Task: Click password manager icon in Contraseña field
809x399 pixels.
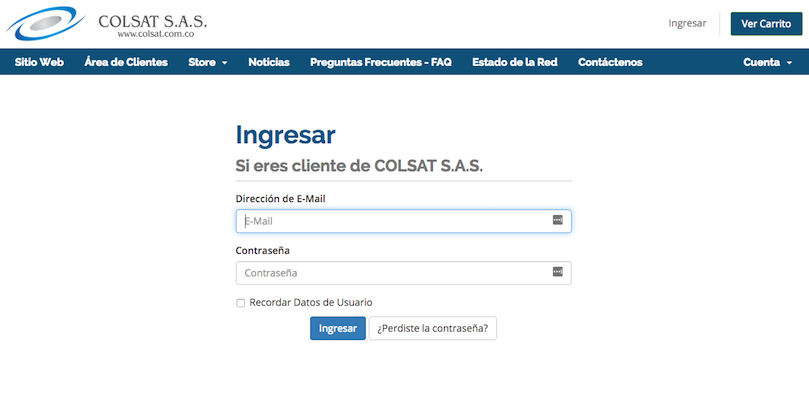Action: coord(558,272)
